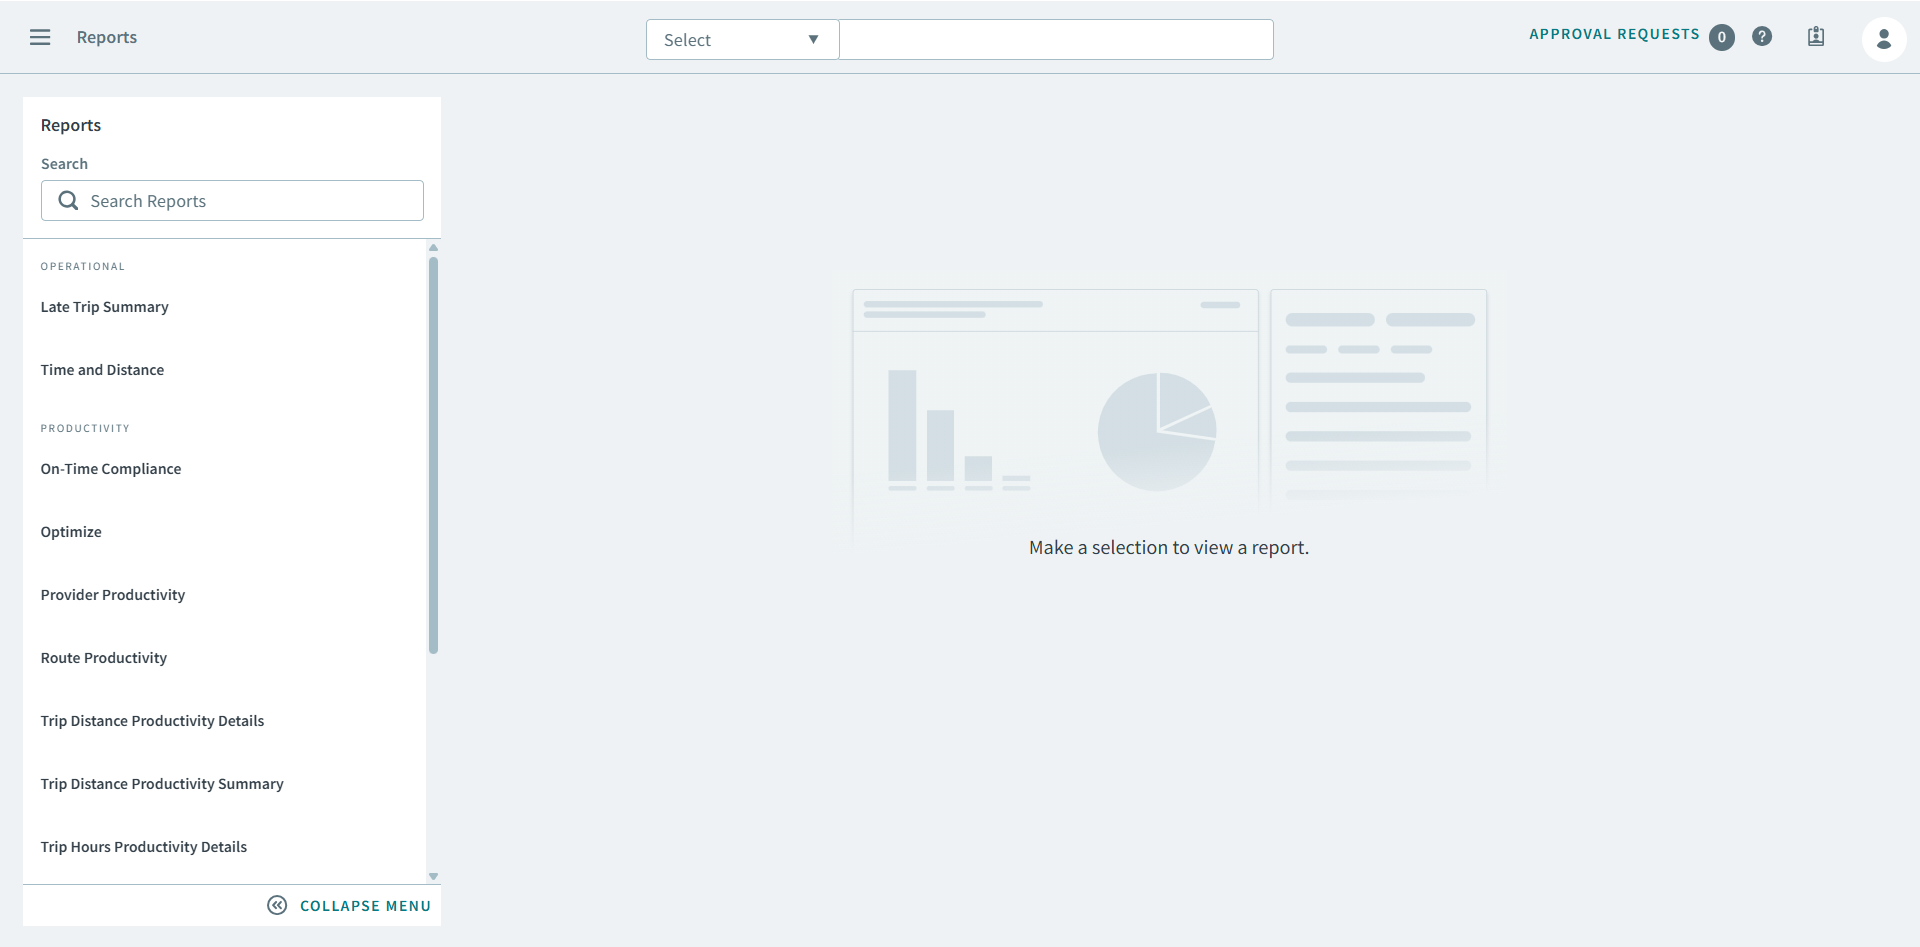
Task: Click the scrollbar down arrow below report list
Action: tap(433, 875)
